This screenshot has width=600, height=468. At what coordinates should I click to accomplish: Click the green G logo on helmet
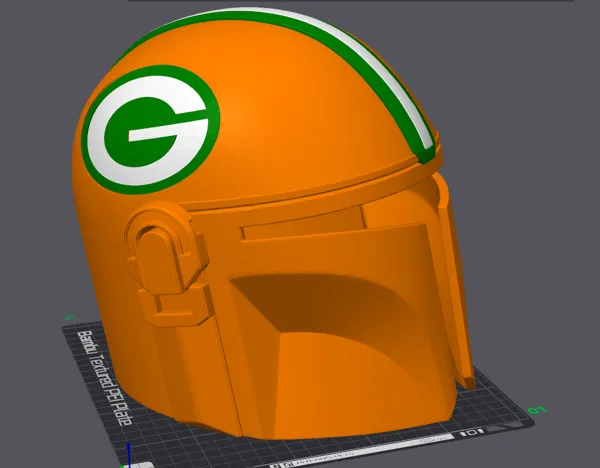pyautogui.click(x=150, y=130)
